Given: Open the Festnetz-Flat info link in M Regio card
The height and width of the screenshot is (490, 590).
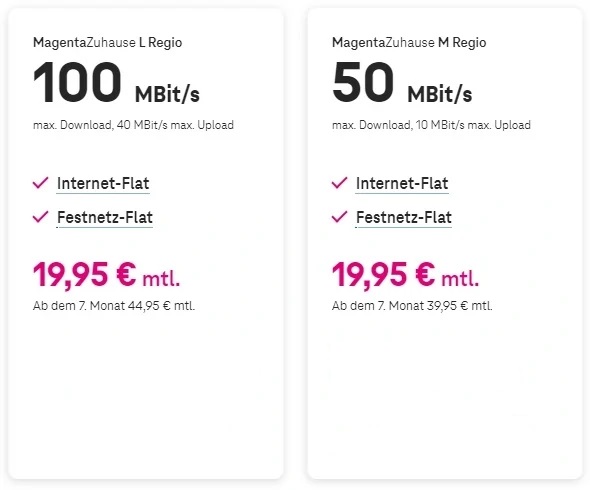Looking at the screenshot, I should (404, 218).
